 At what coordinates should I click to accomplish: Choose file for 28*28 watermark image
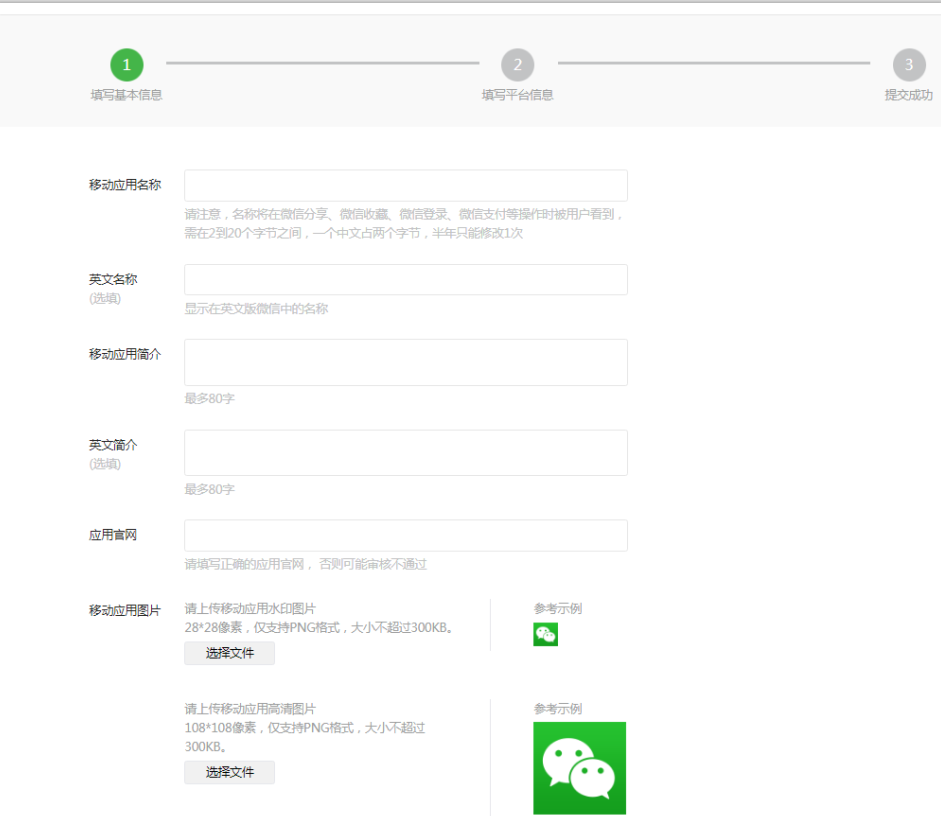(229, 653)
